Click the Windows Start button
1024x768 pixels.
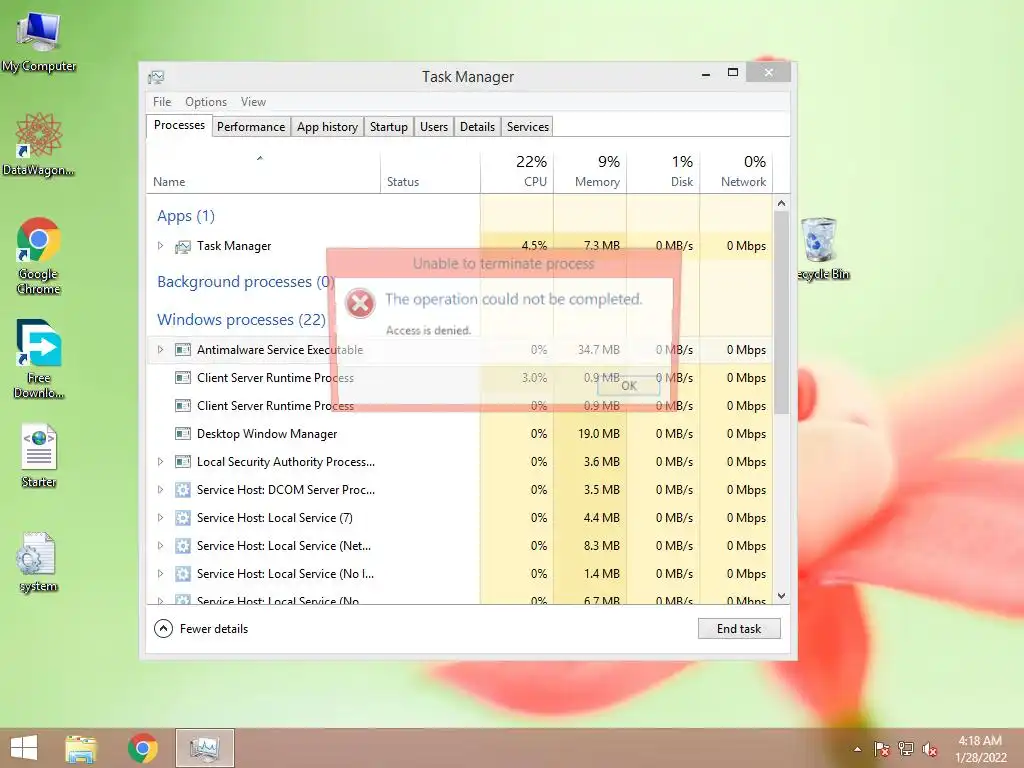pyautogui.click(x=24, y=748)
